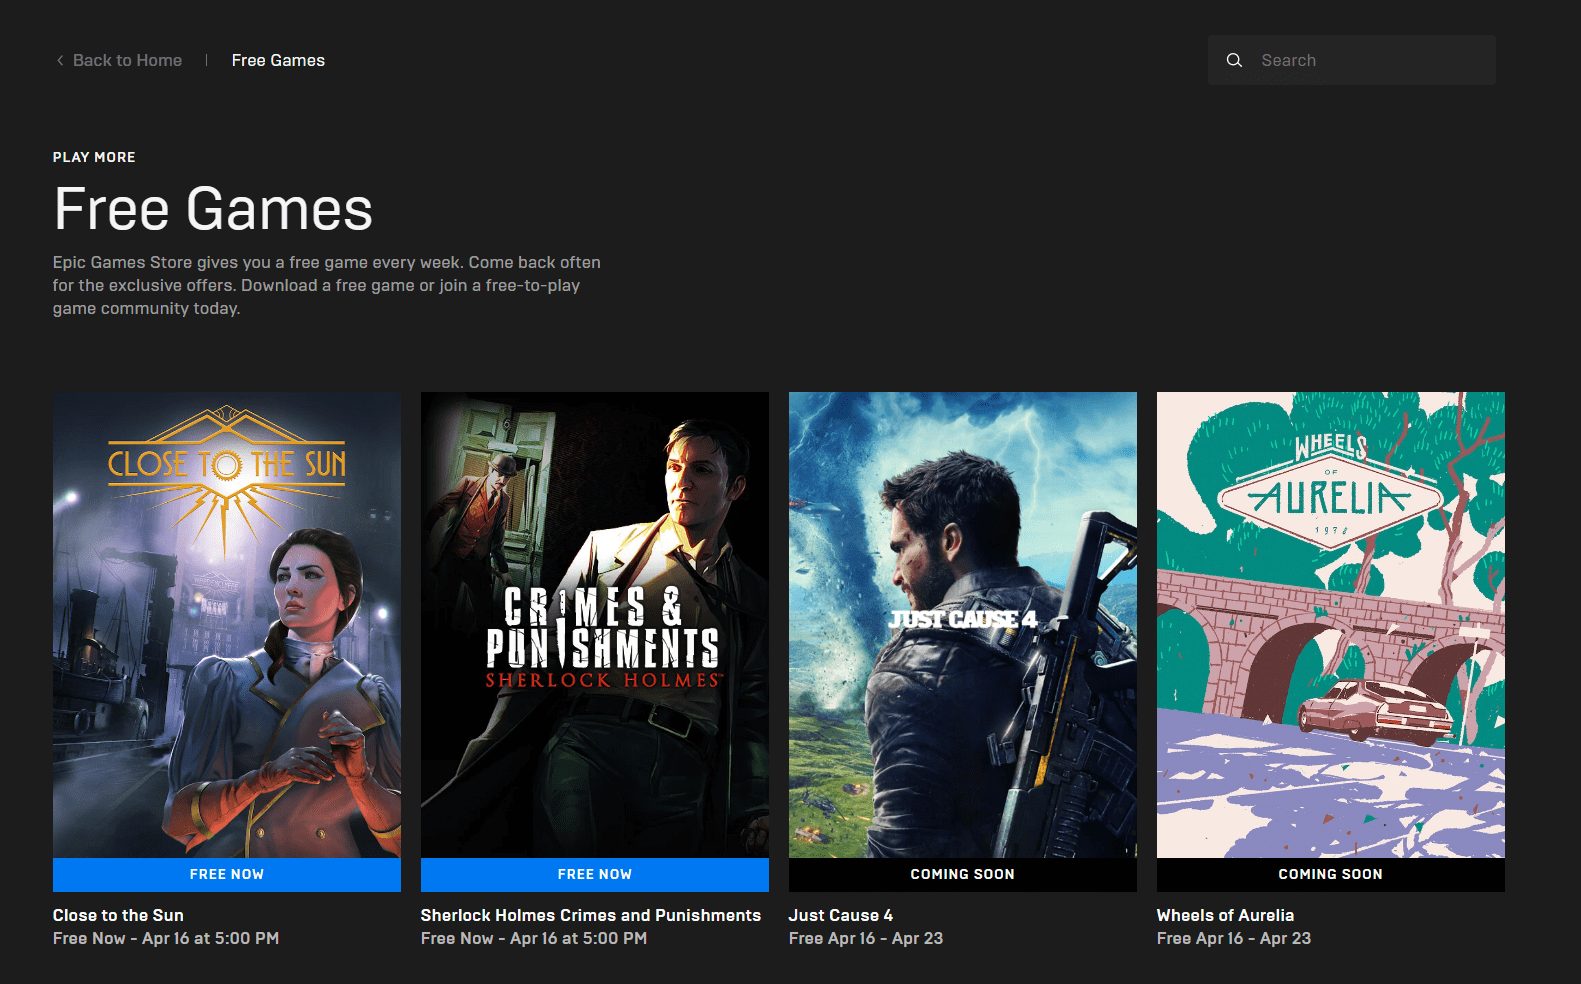Screen dimensions: 1581x984
Task: Go to Back to Home link
Action: click(127, 60)
